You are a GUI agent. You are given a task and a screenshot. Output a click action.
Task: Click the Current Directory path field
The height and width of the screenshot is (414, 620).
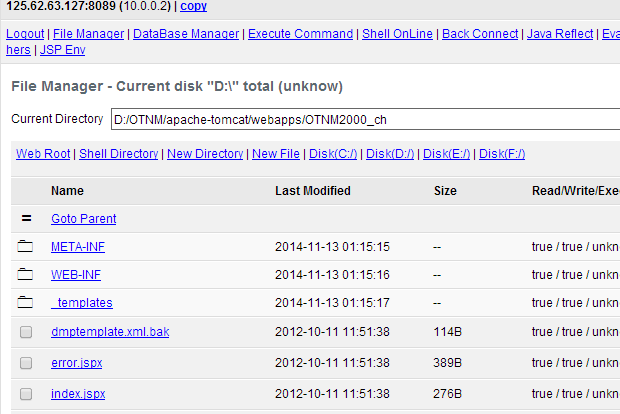(365, 119)
